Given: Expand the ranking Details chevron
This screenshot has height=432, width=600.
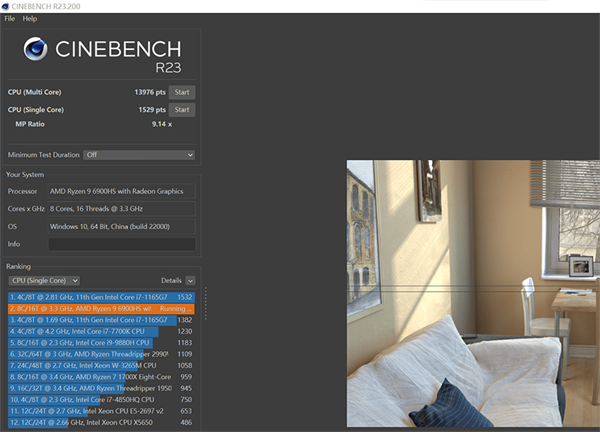Looking at the screenshot, I should [x=189, y=280].
